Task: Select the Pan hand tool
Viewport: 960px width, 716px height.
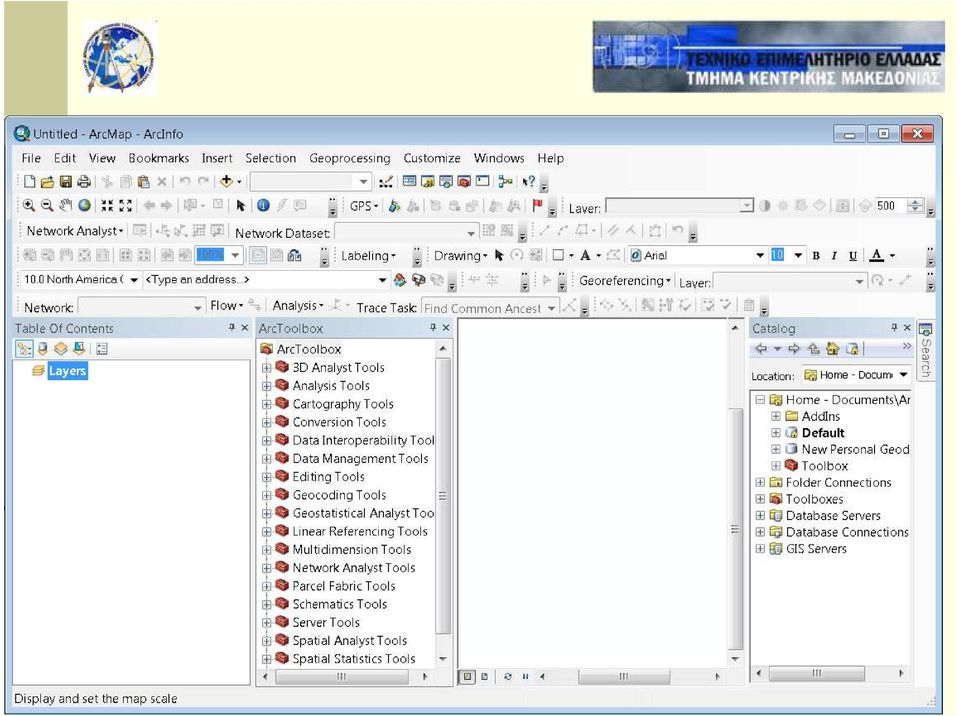Action: 66,205
